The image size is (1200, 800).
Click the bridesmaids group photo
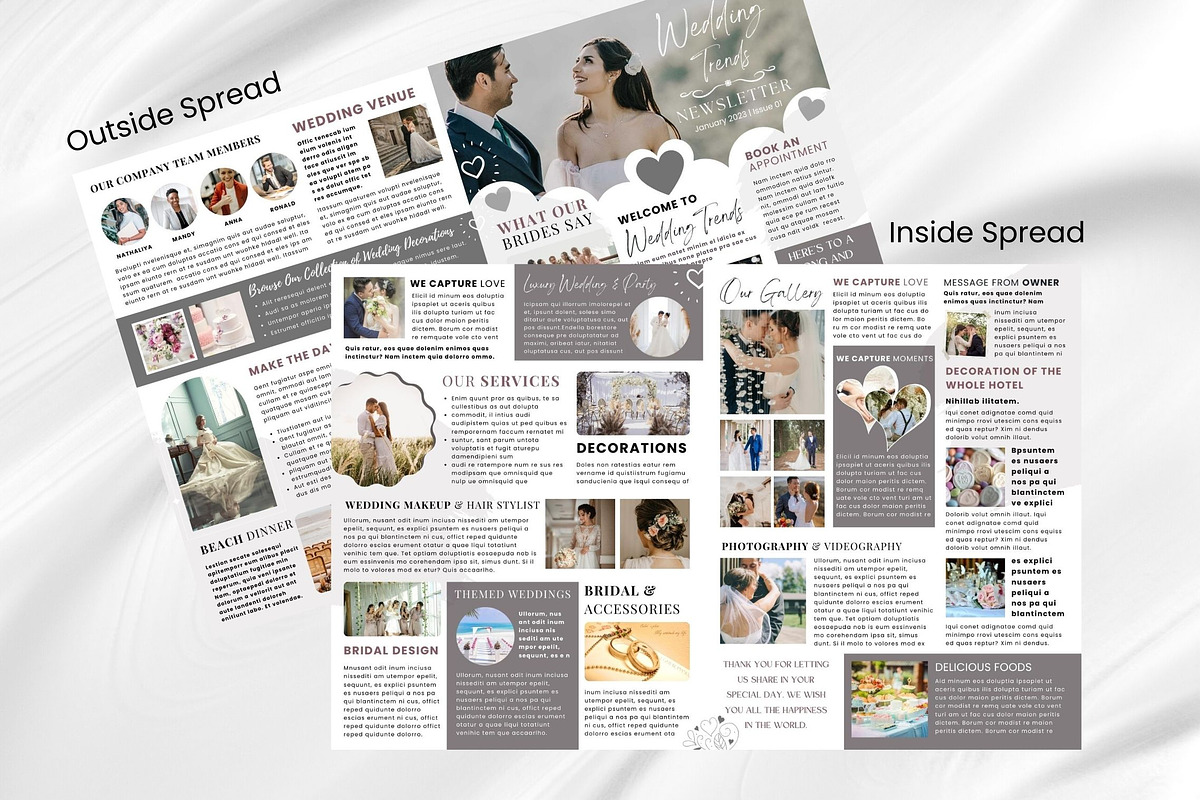(x=391, y=610)
